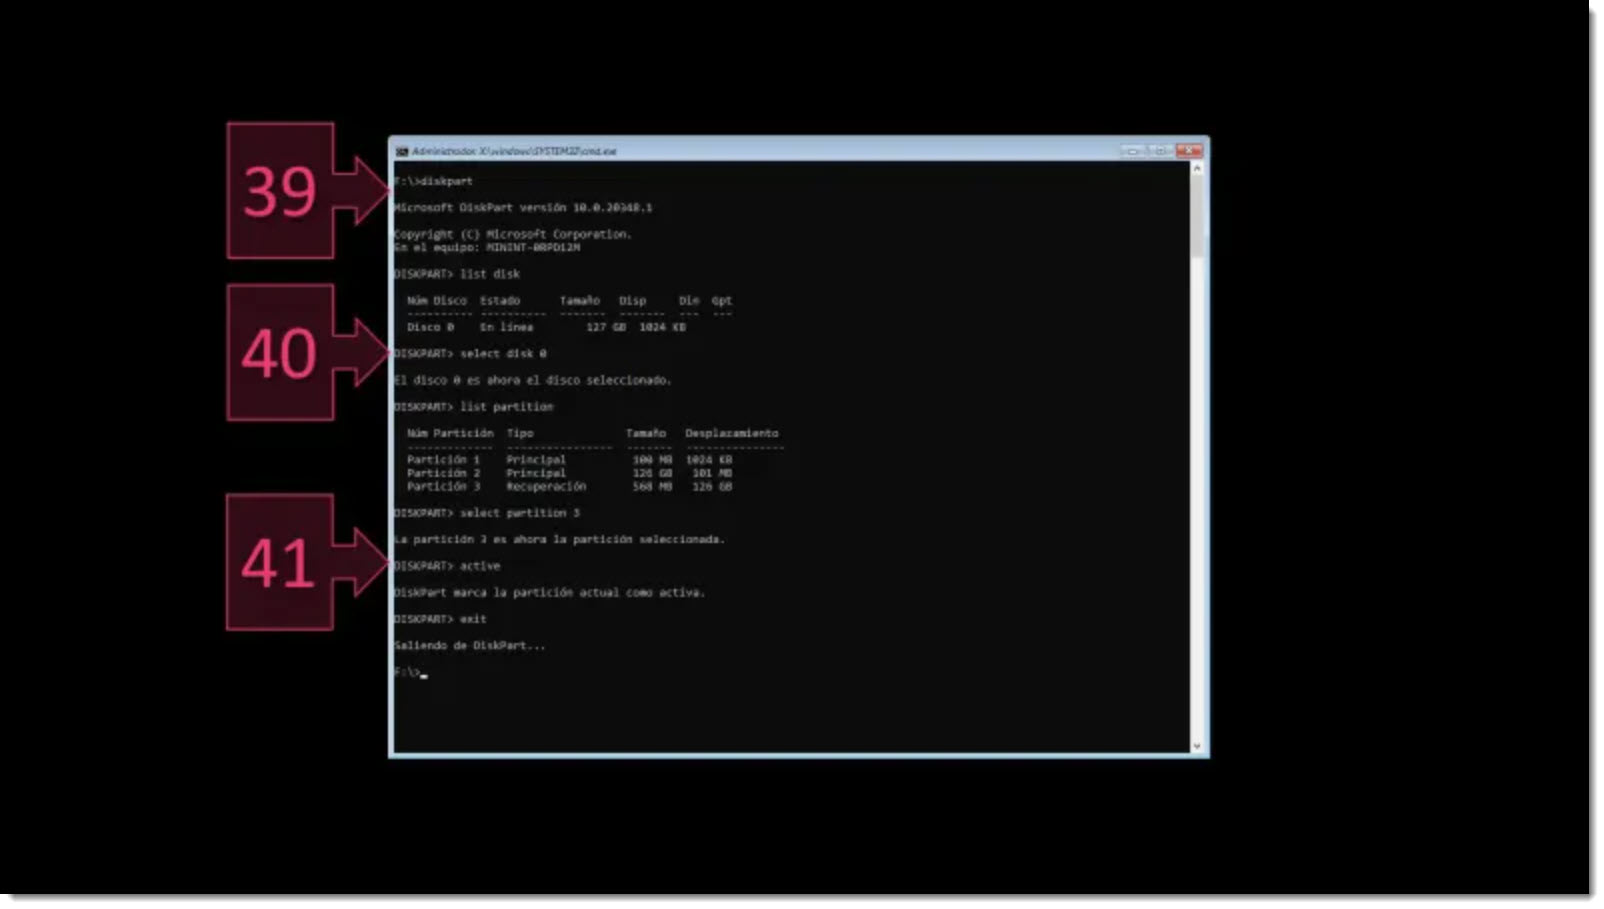Click the 'Desplazamiento' column header
The width and height of the screenshot is (1604, 909).
(x=732, y=433)
